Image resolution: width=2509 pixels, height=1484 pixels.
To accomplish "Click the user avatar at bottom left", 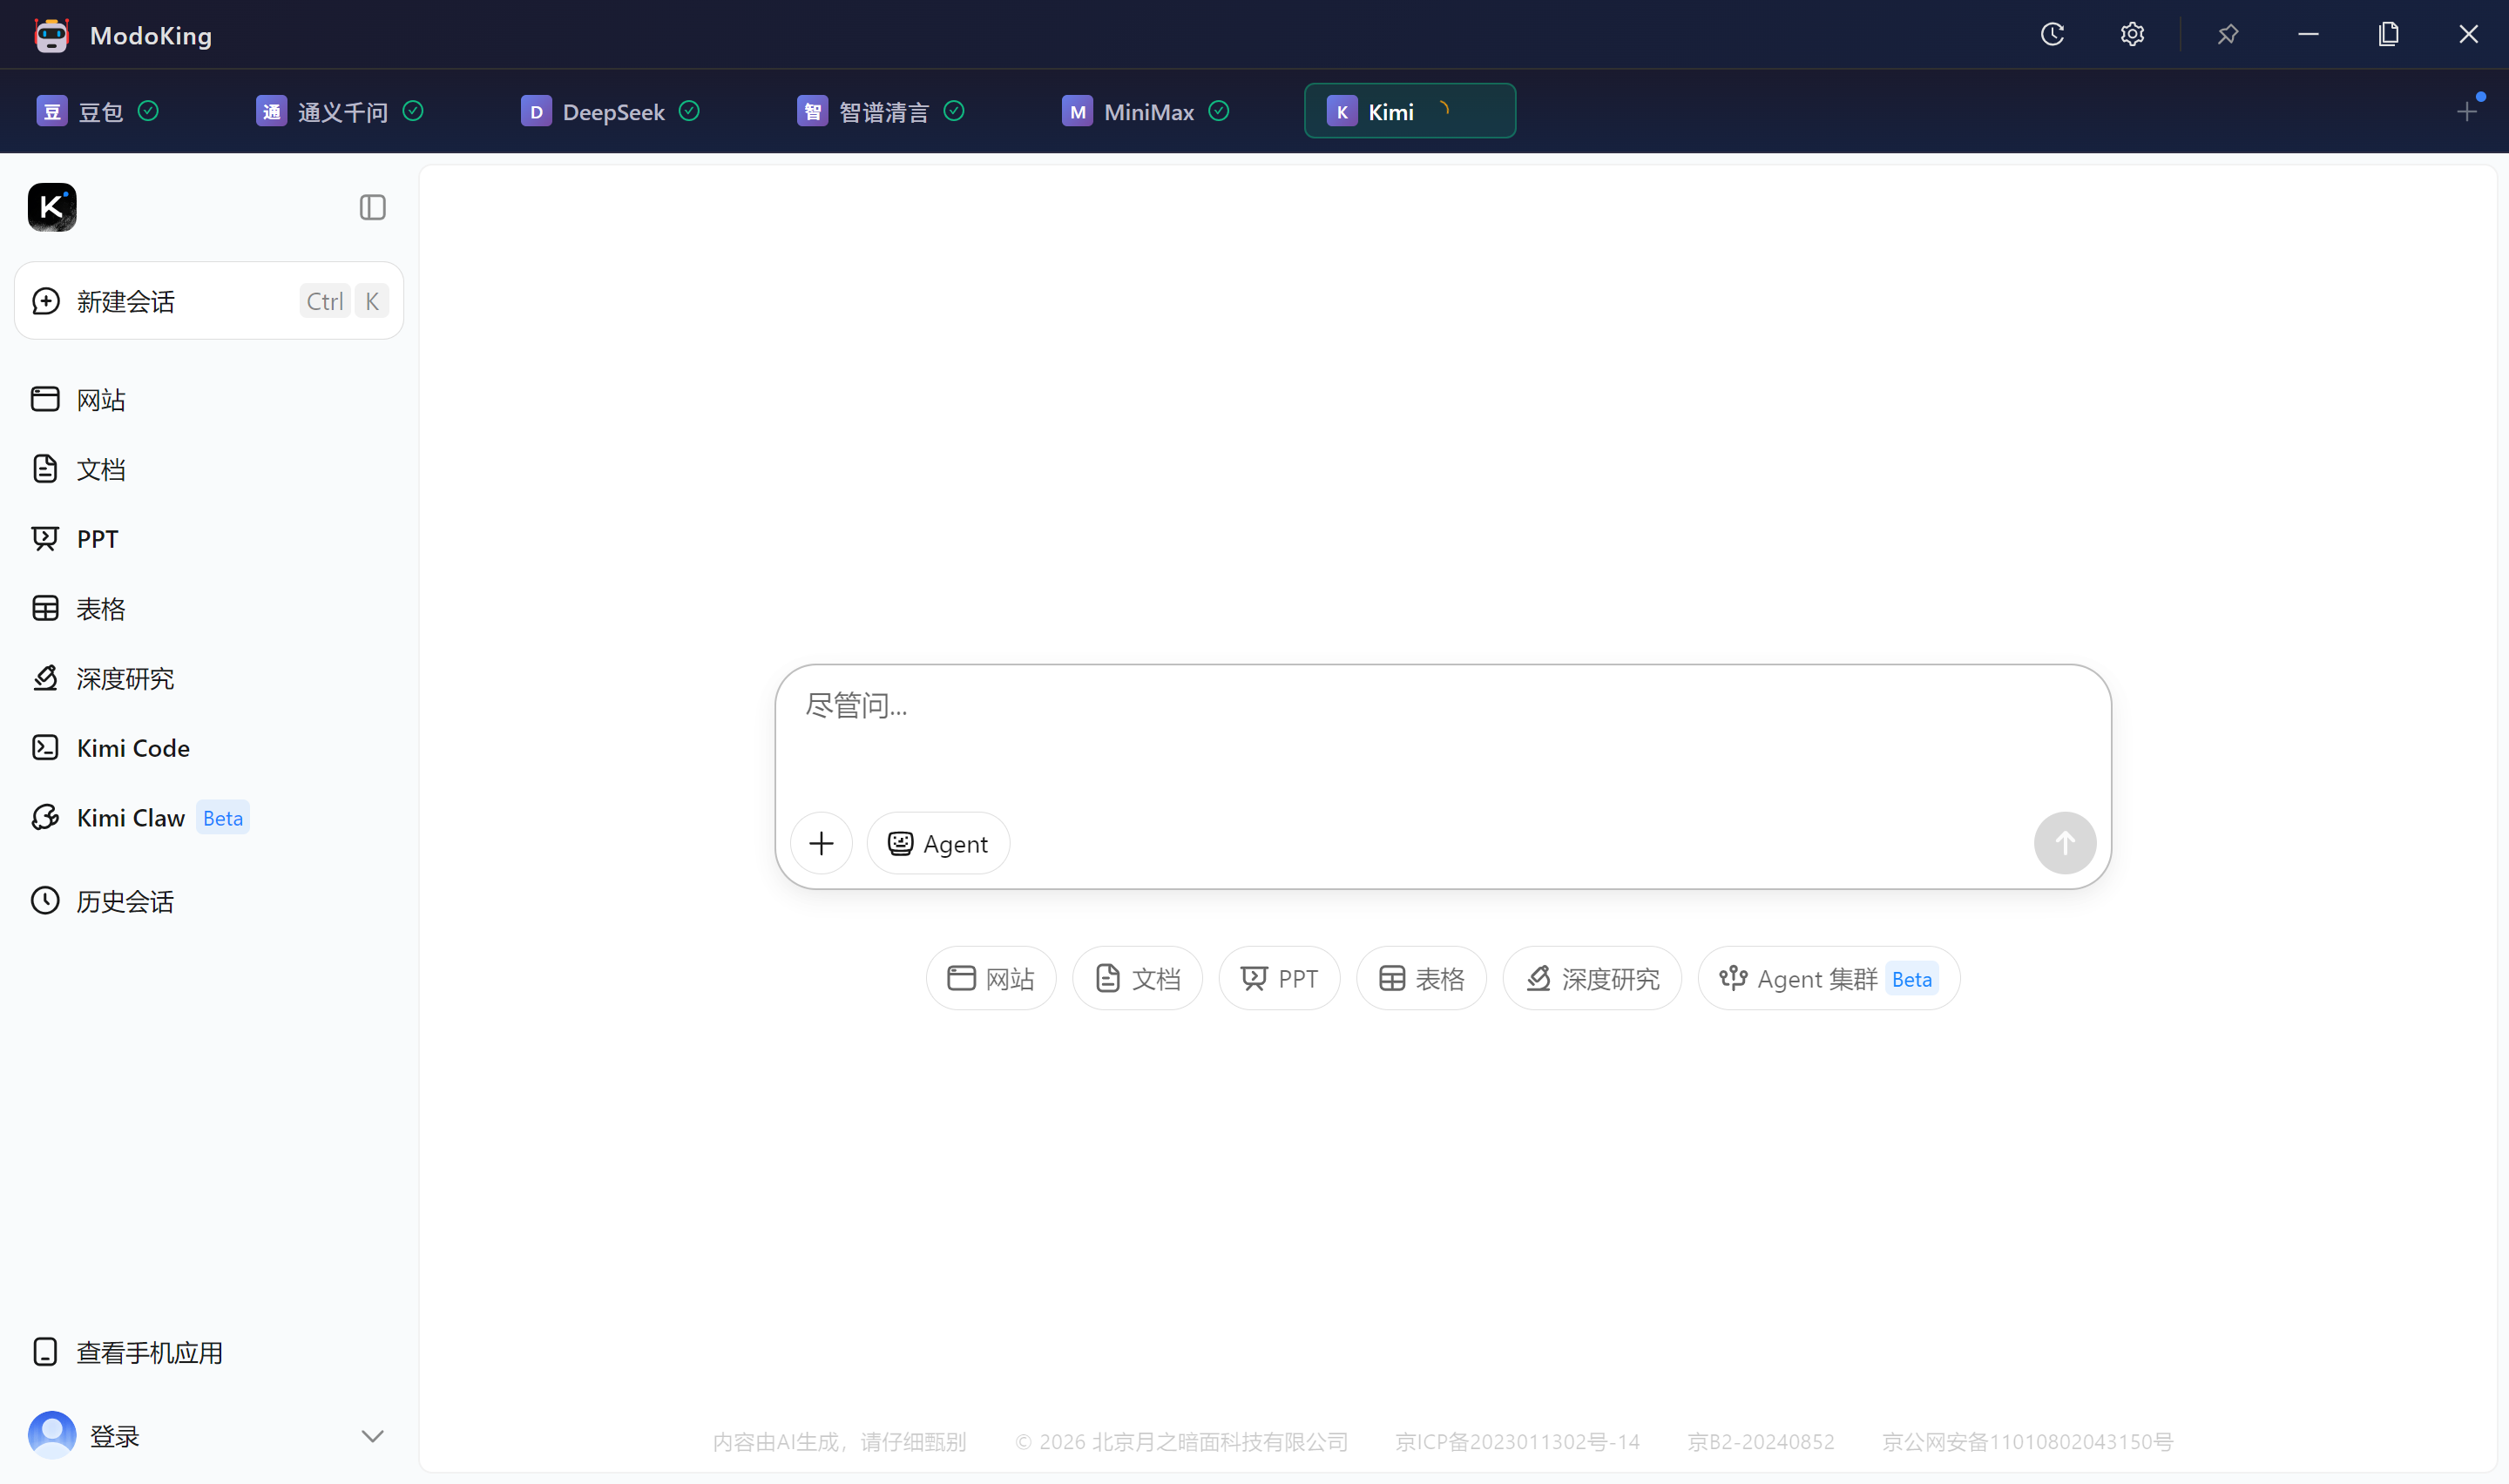I will coord(52,1435).
